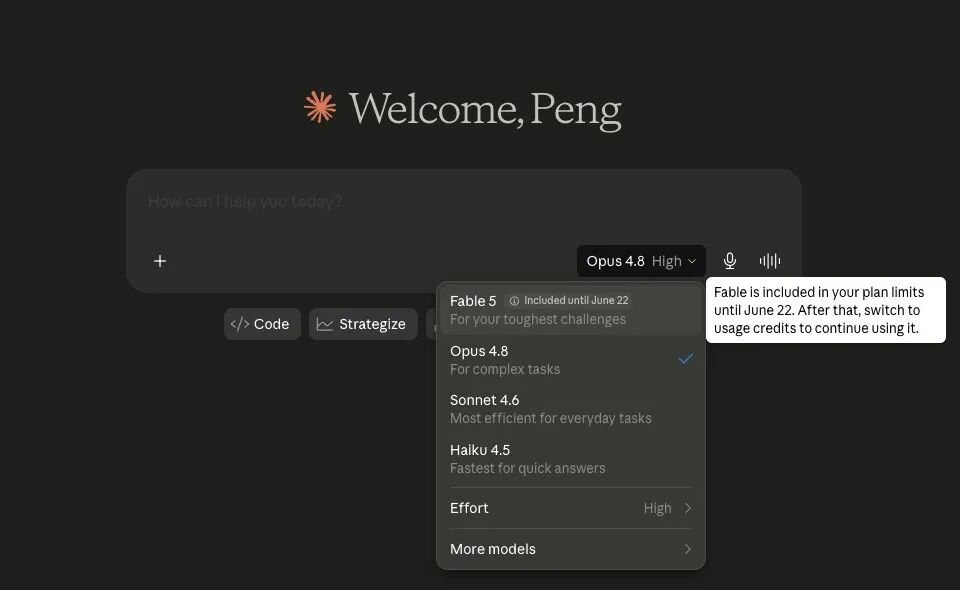Start dictation with the microphone icon

pos(729,261)
